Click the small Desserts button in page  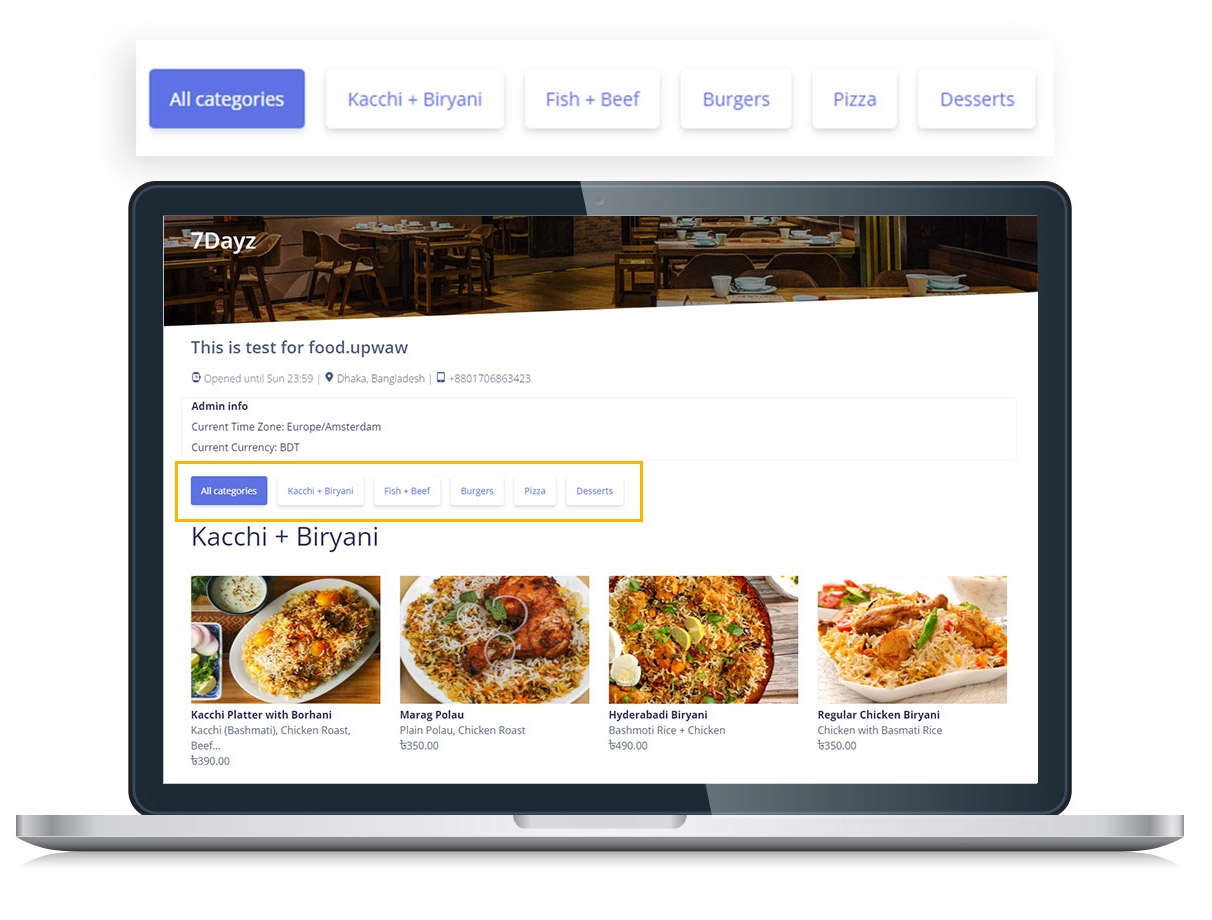[594, 491]
